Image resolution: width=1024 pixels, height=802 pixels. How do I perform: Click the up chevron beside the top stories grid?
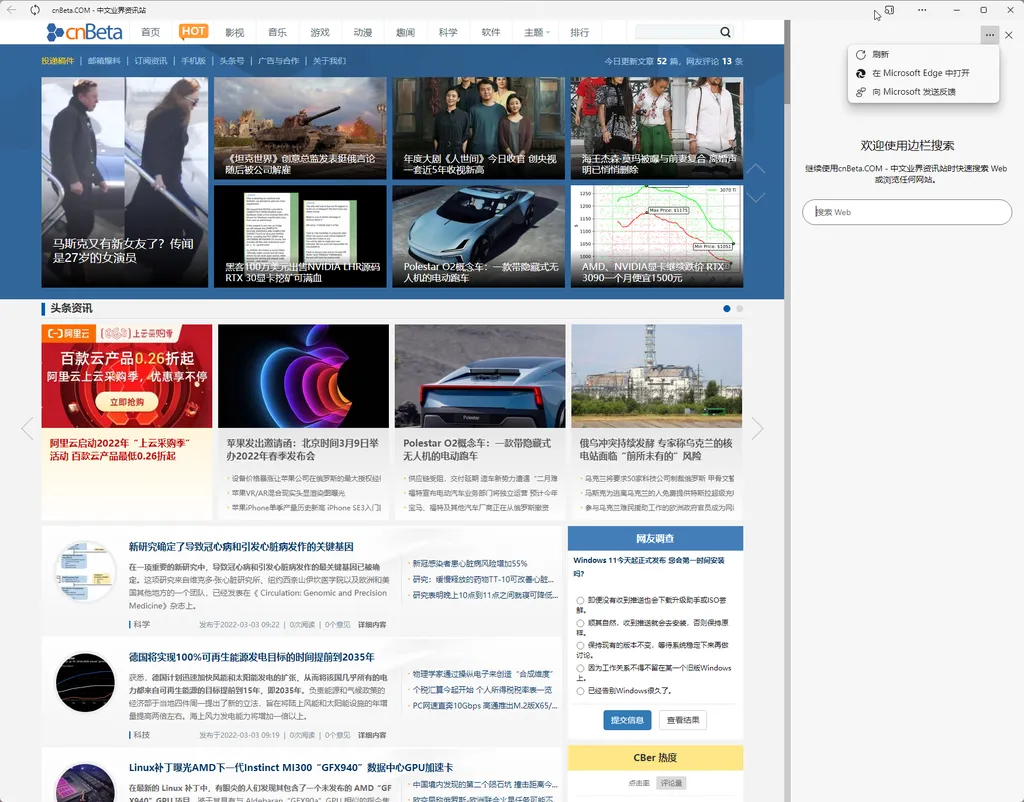coord(757,169)
